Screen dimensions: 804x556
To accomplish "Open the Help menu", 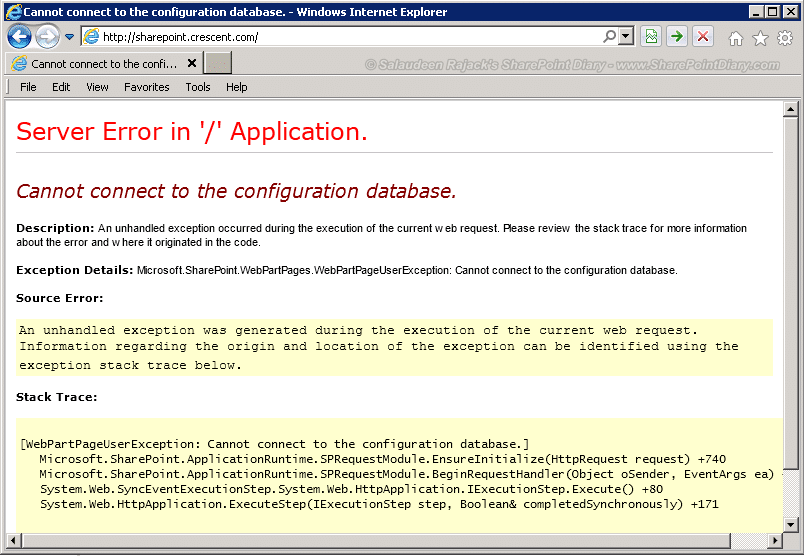I will (x=237, y=87).
